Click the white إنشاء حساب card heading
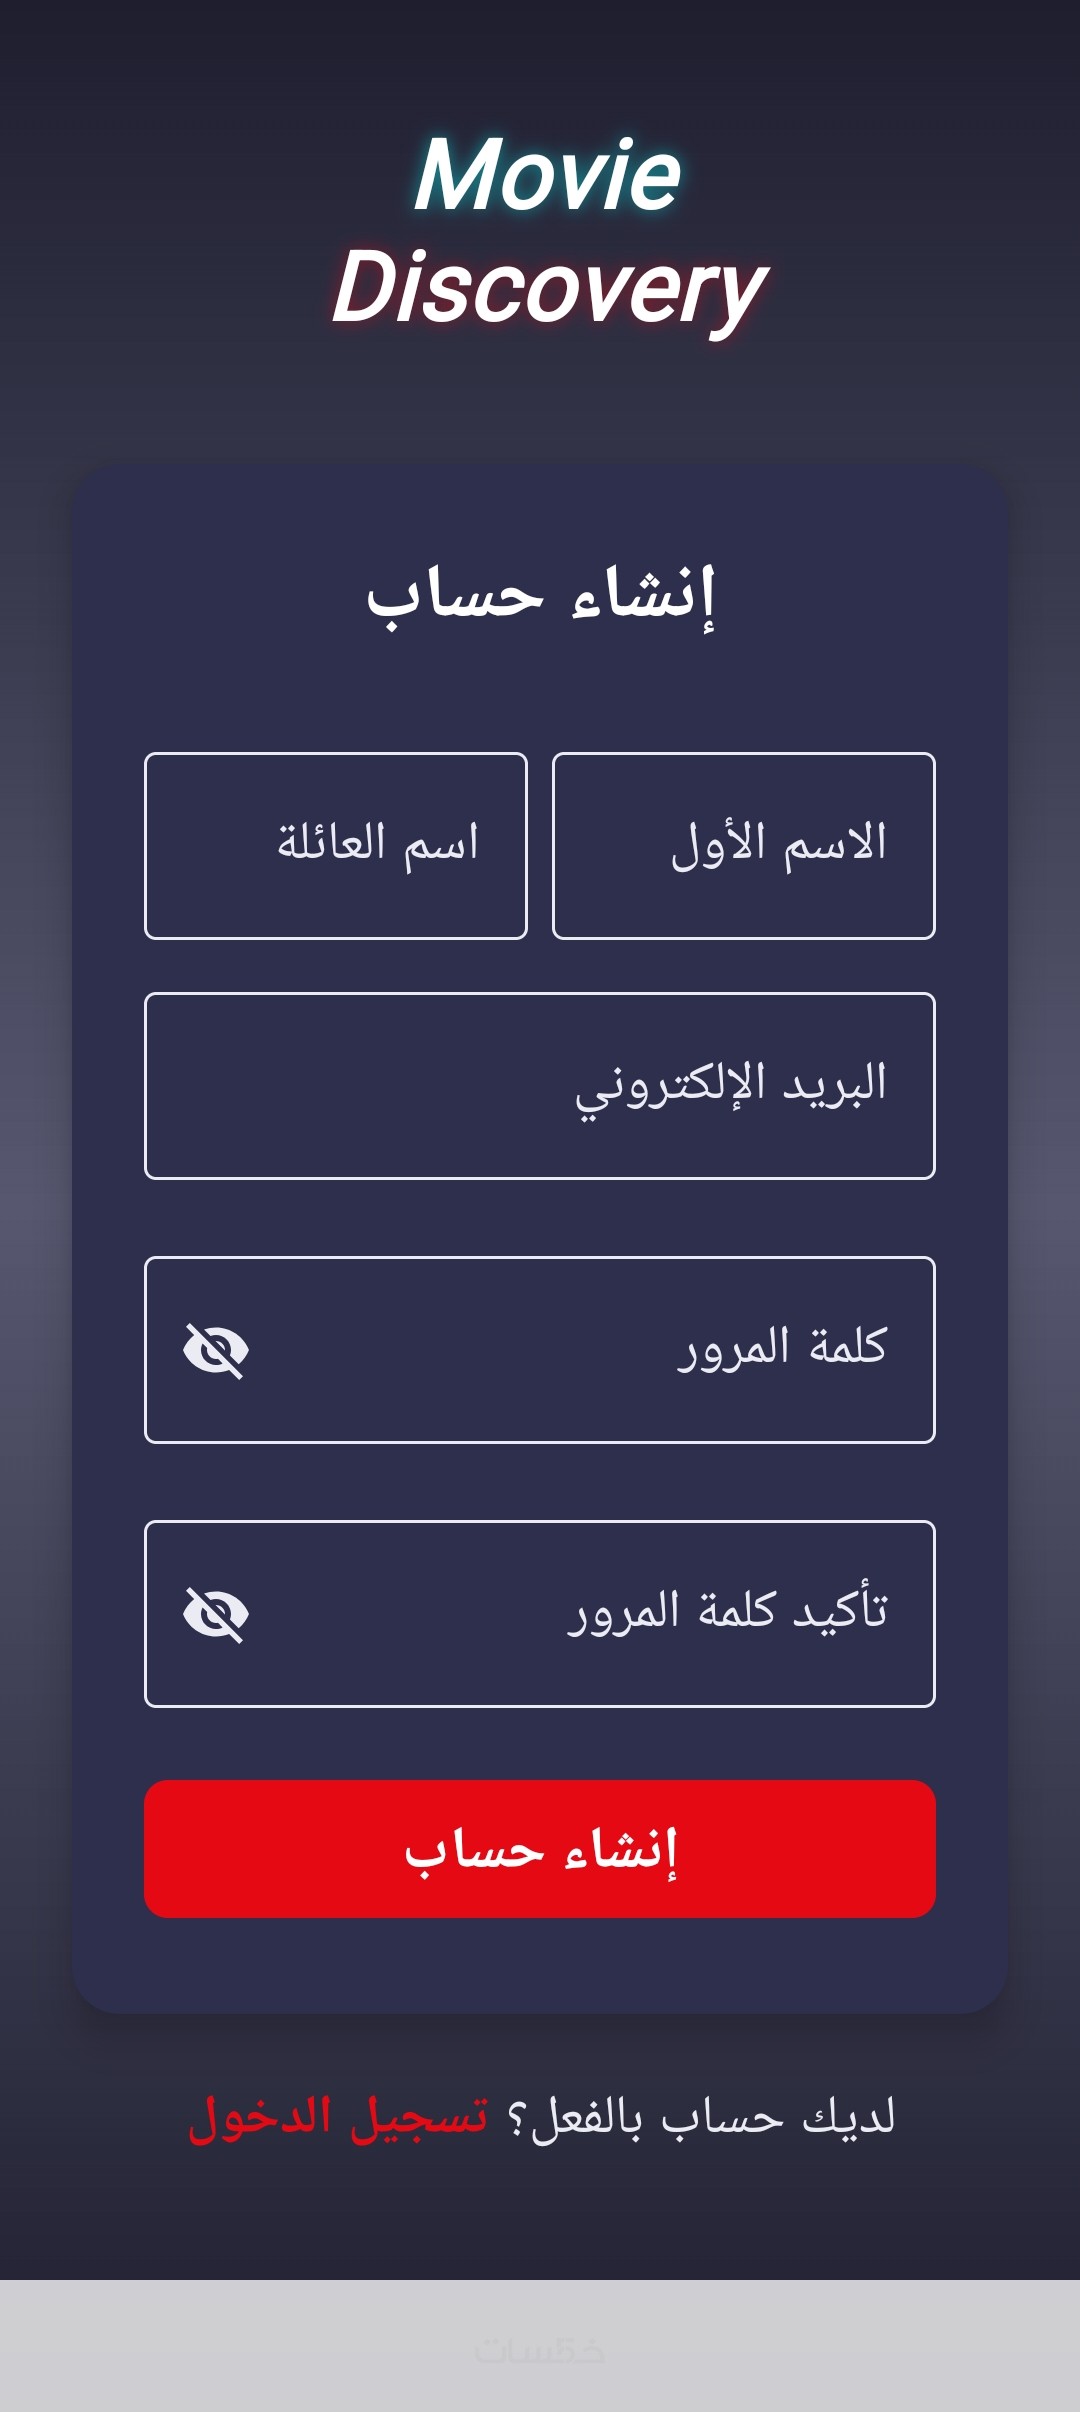 click(x=540, y=597)
